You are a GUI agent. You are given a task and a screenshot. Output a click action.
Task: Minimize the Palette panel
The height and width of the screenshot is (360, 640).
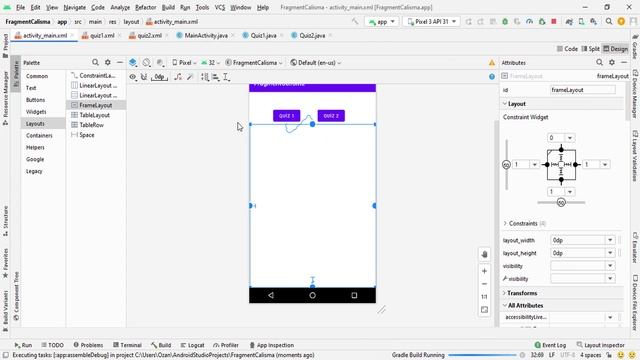120,62
